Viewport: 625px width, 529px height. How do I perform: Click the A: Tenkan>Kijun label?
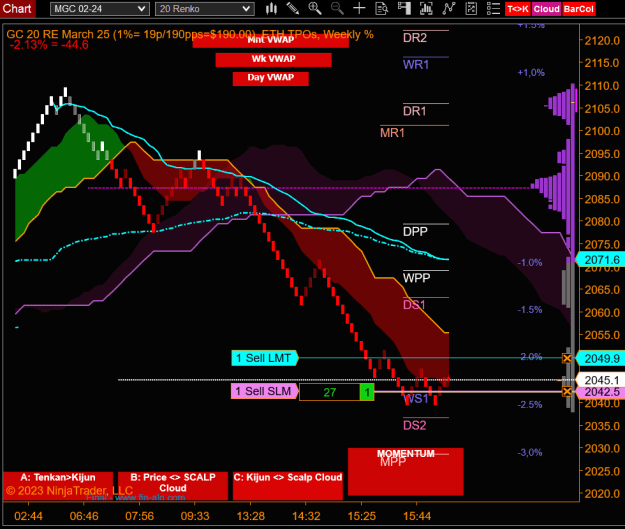pyautogui.click(x=58, y=486)
